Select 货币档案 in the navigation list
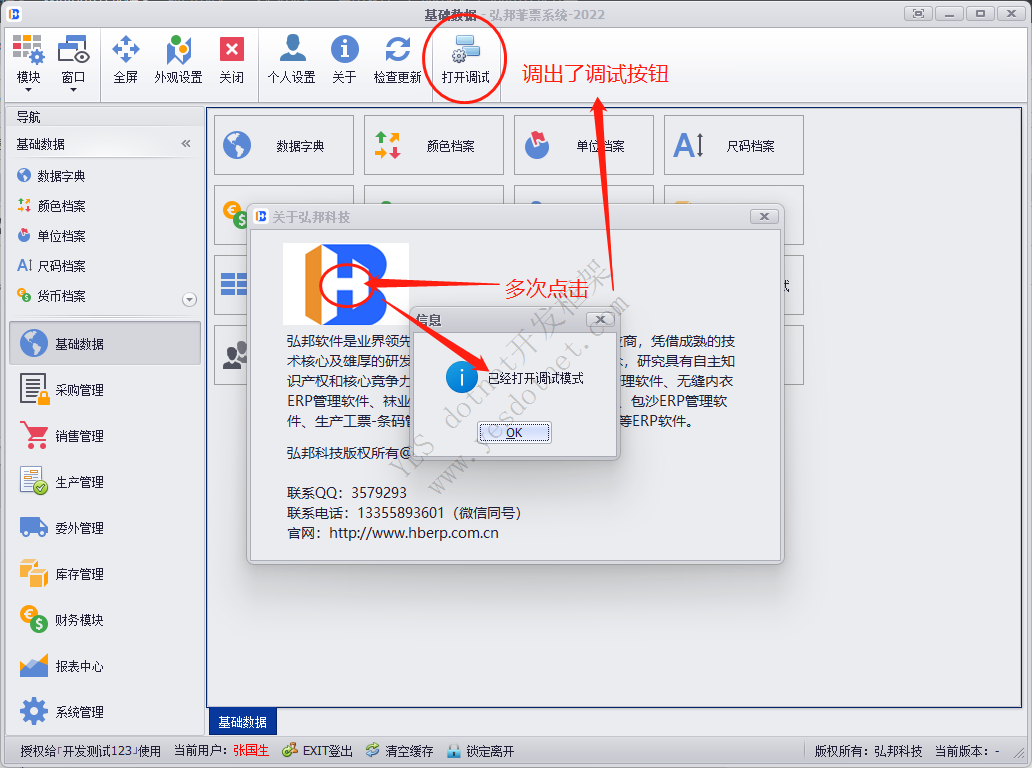This screenshot has height=768, width=1032. point(61,296)
